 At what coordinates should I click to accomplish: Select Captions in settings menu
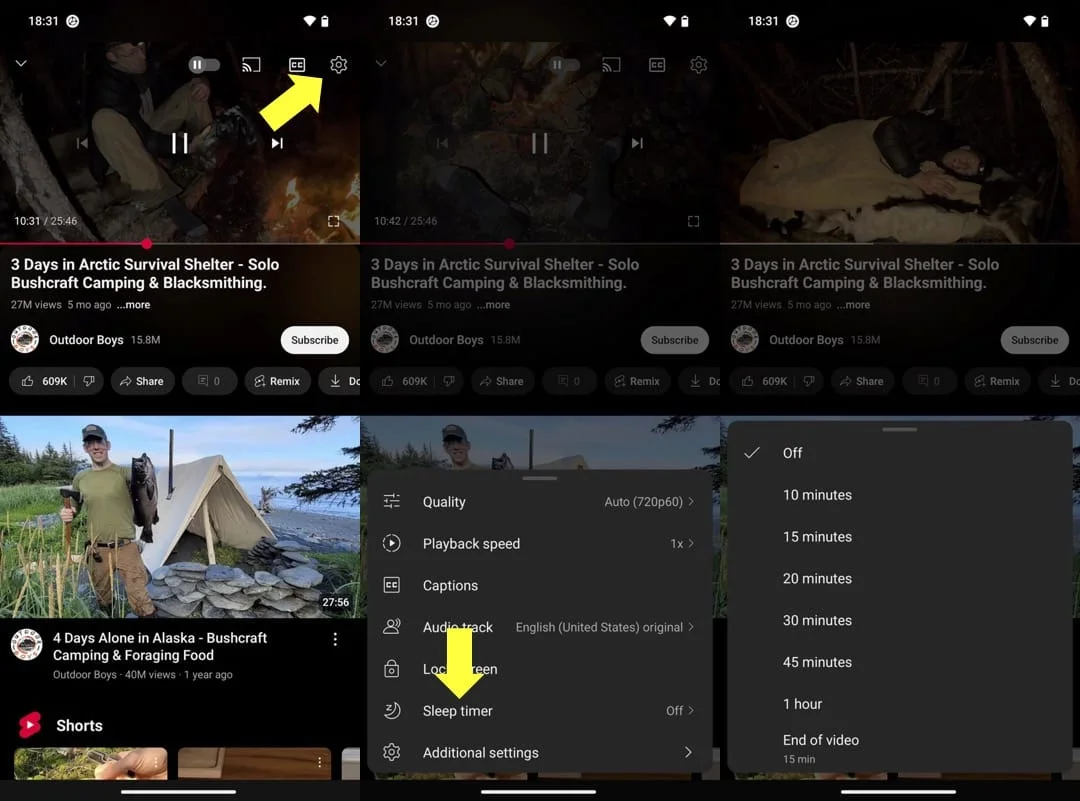[x=539, y=585]
